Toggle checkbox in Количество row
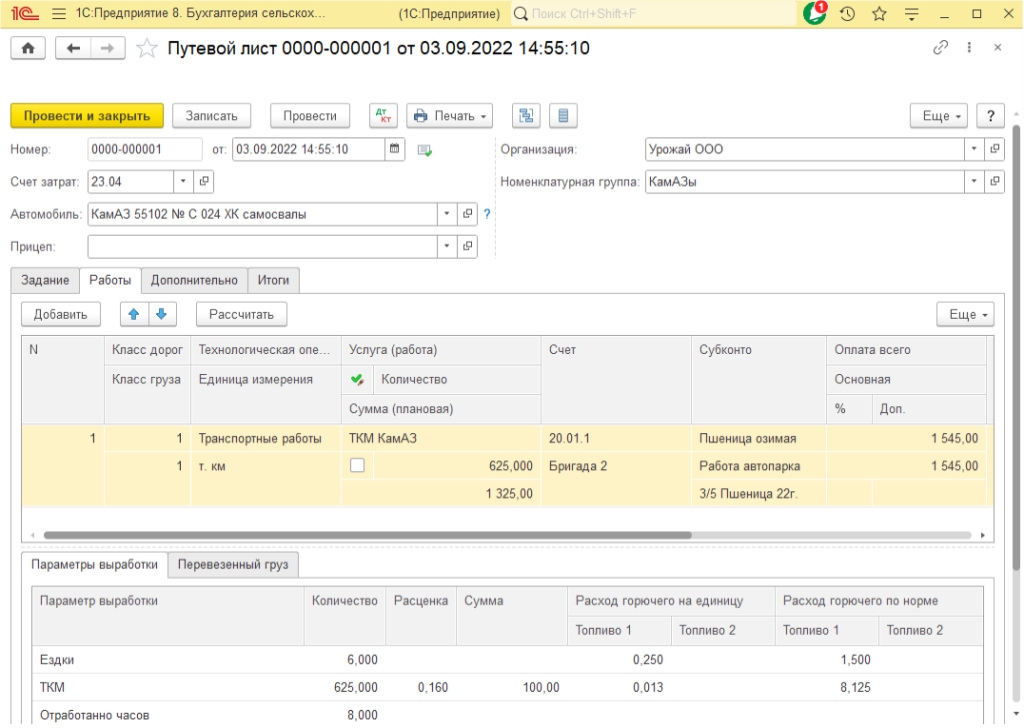The image size is (1024, 728). 357,466
